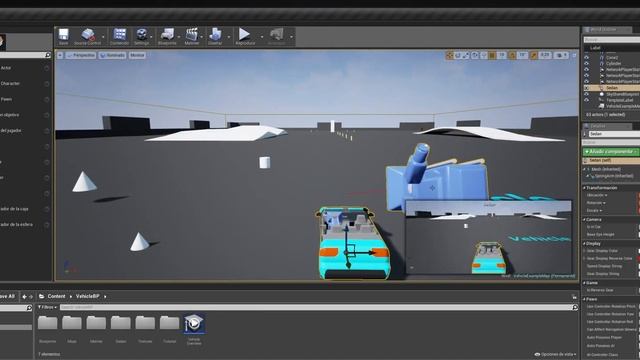Open the Matinee clapperboard icon

192,36
